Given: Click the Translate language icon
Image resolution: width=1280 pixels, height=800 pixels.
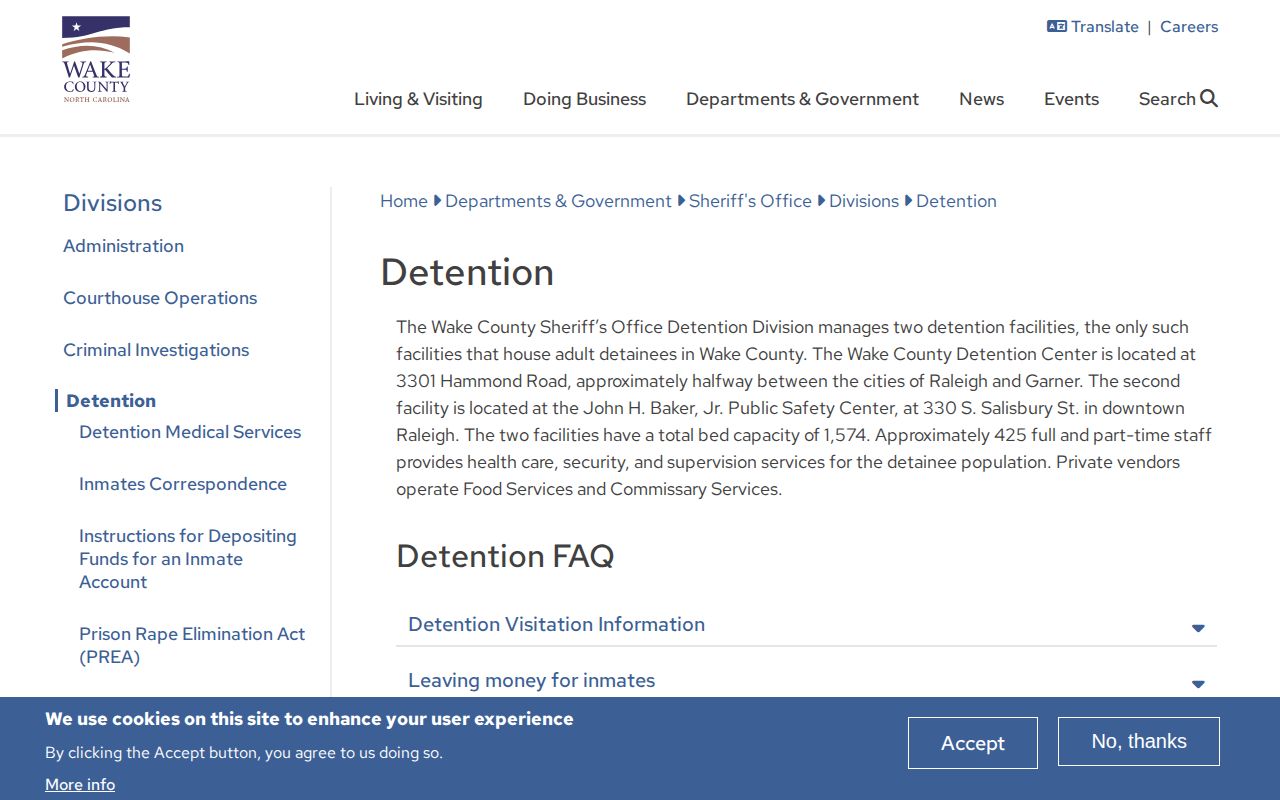Looking at the screenshot, I should (x=1056, y=27).
